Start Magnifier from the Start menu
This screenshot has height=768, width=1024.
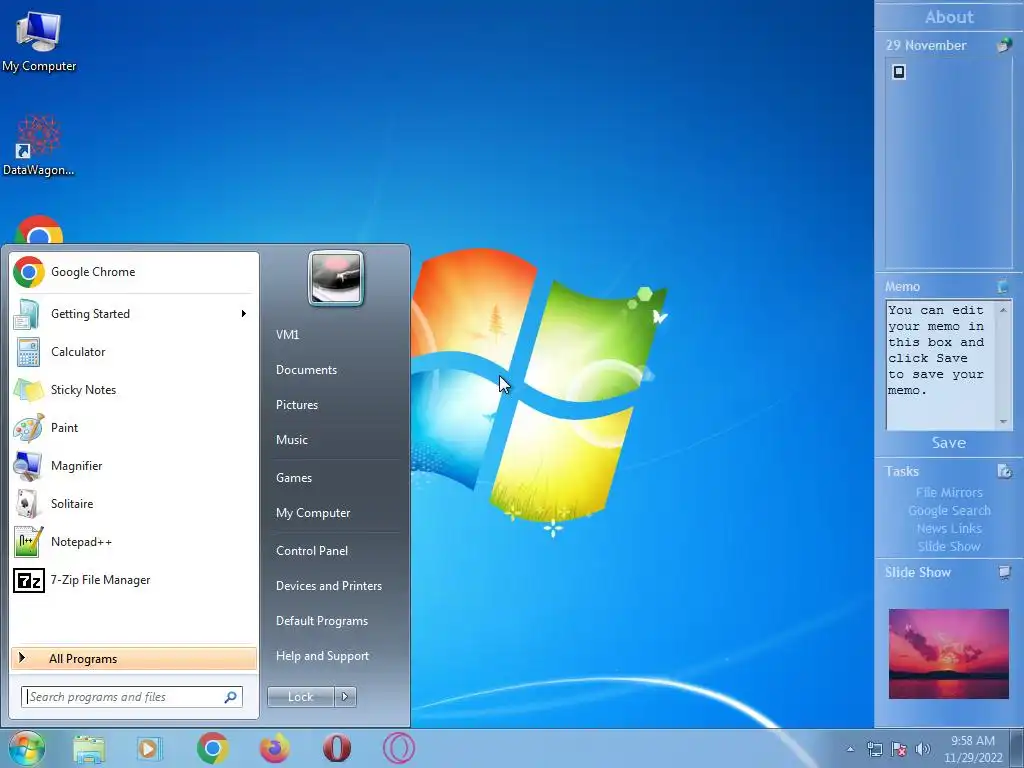tap(134, 466)
